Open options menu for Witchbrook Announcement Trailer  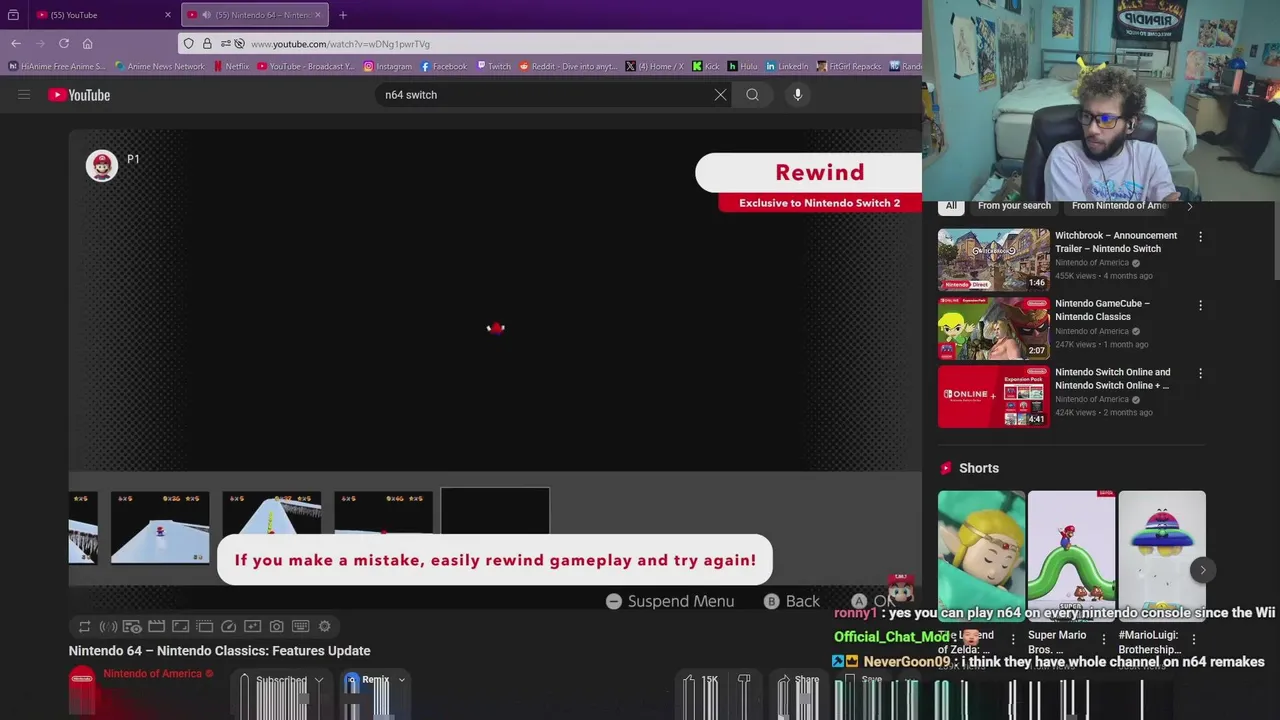click(x=1200, y=237)
